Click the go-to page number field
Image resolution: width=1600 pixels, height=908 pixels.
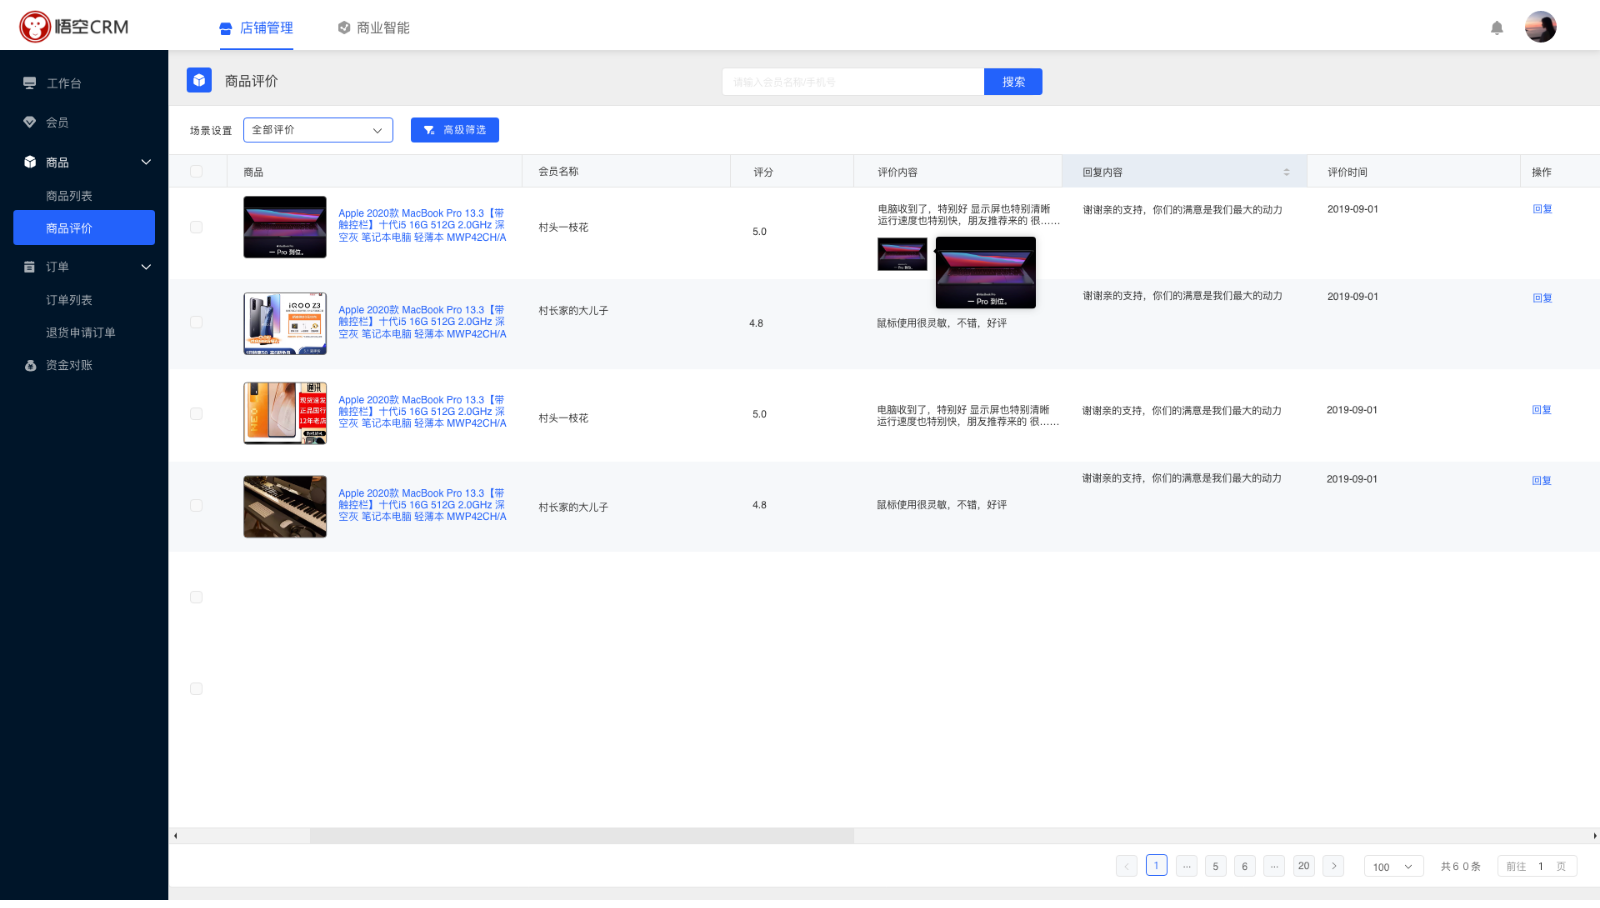pos(1541,867)
